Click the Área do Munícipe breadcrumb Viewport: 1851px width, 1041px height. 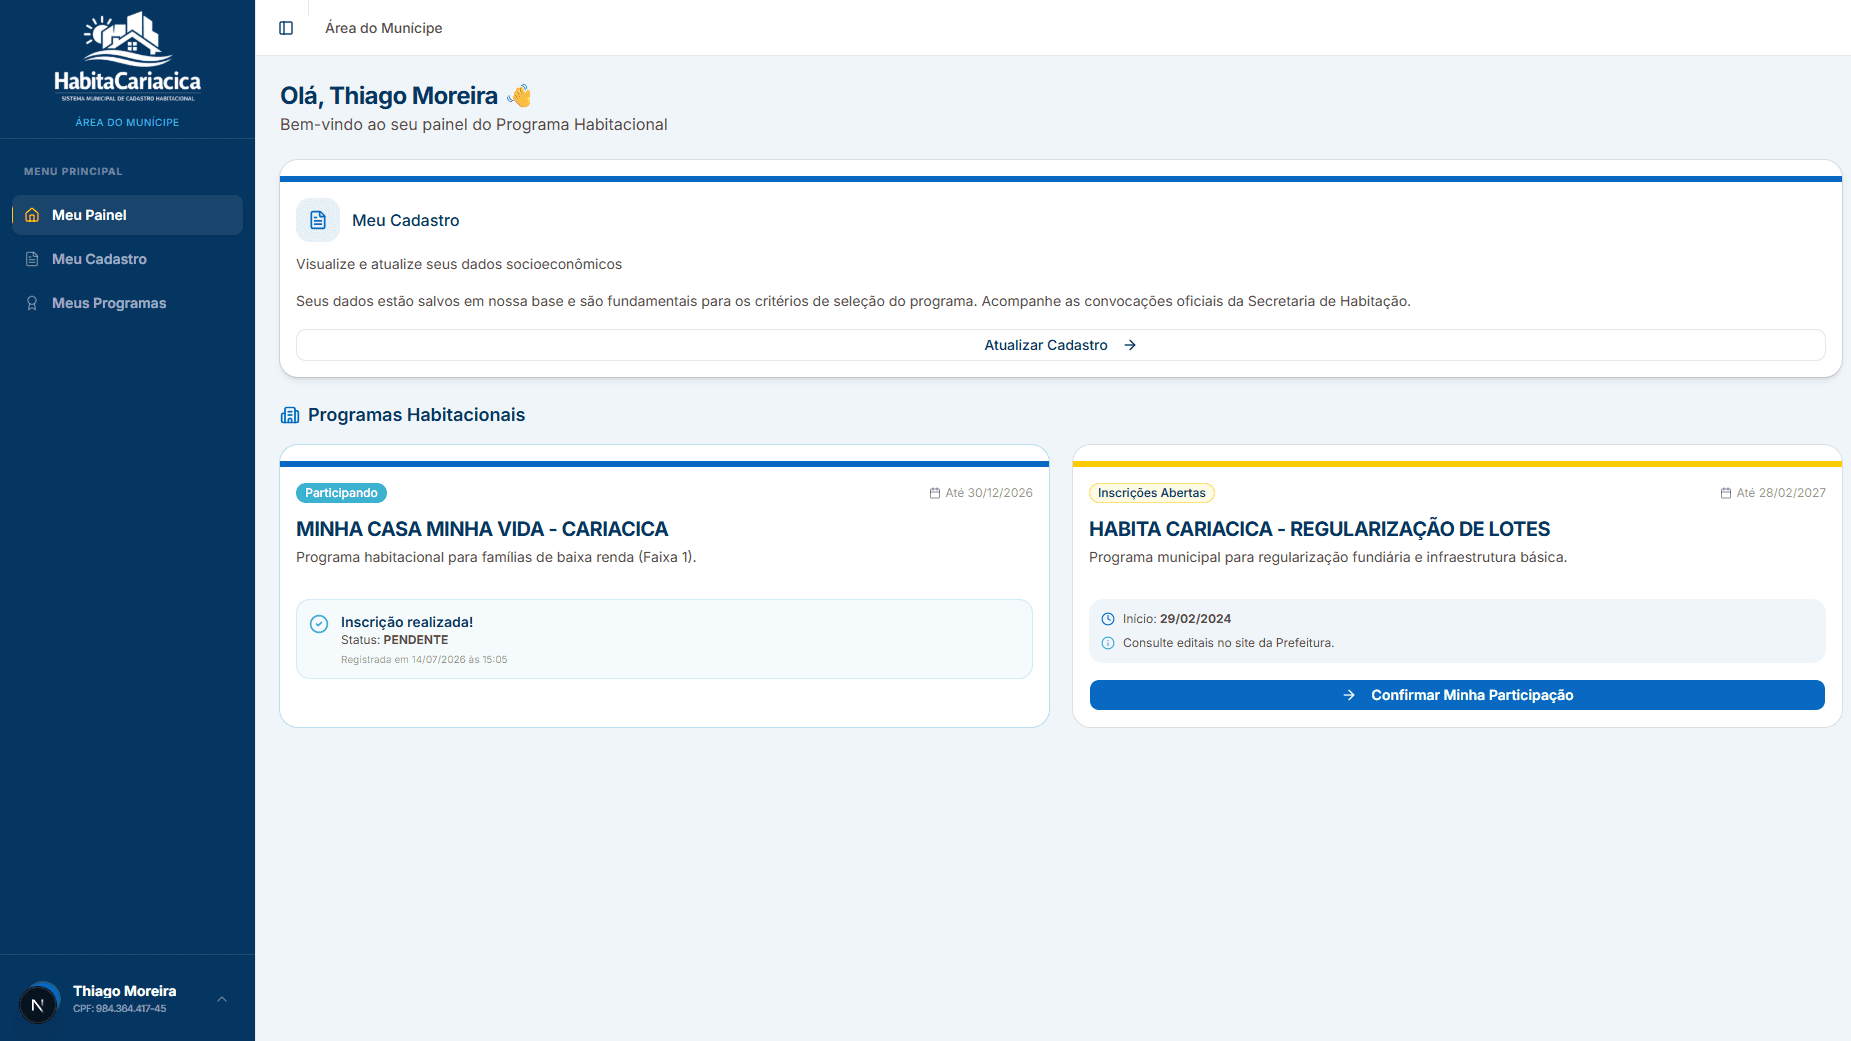pos(384,28)
